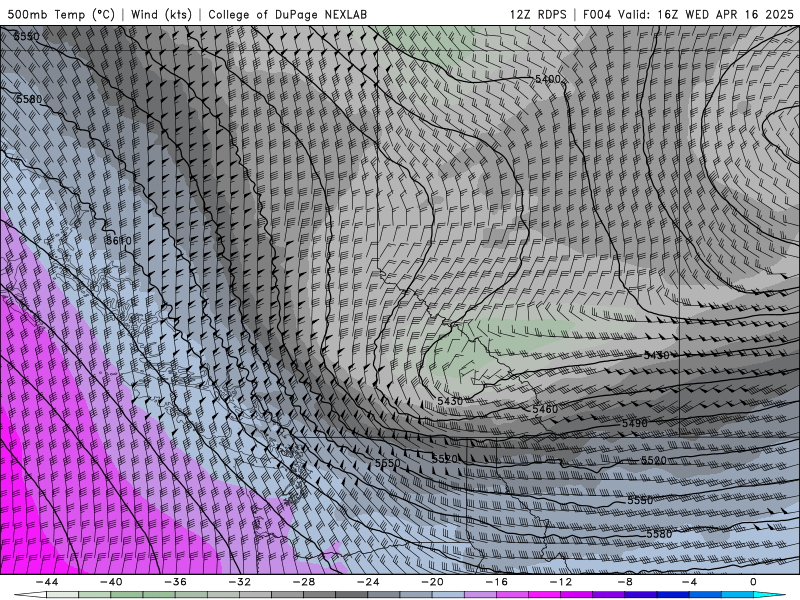Screen dimensions: 800x600
Task: Click the 'F004 Valid: 16Z WED APR 16 2025' text
Action: 688,14
